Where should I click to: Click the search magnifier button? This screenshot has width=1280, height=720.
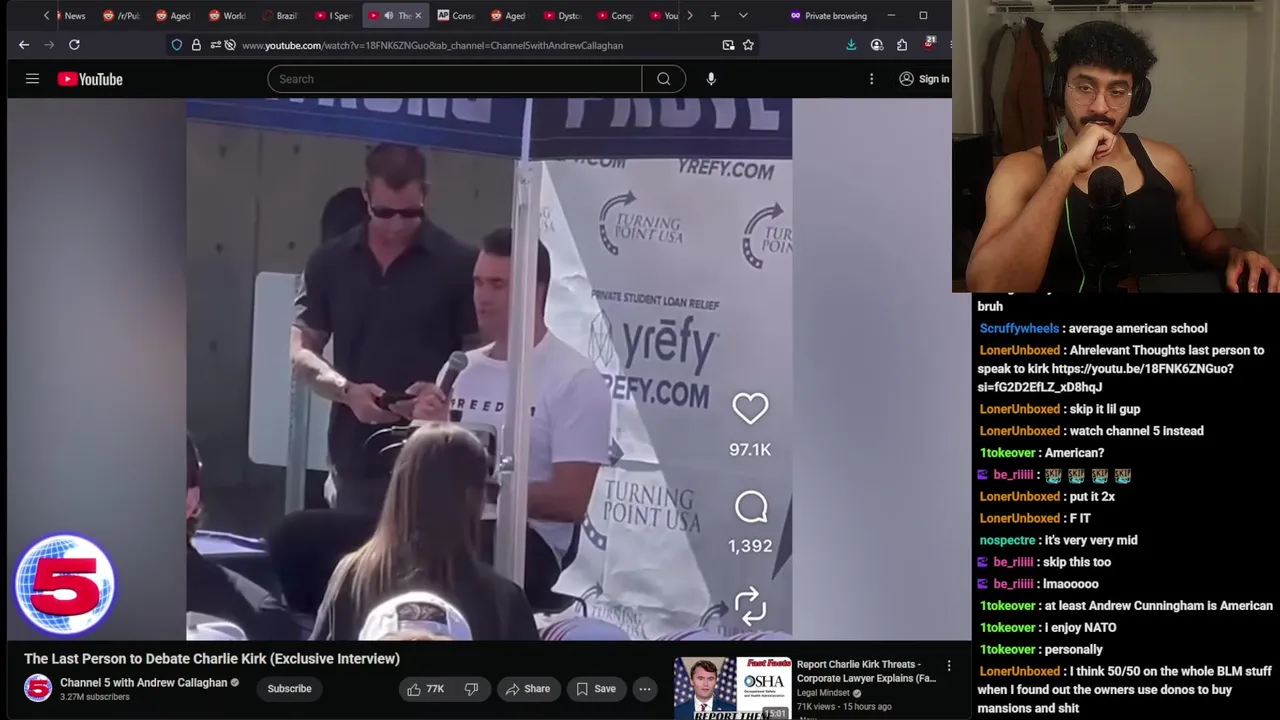(664, 79)
